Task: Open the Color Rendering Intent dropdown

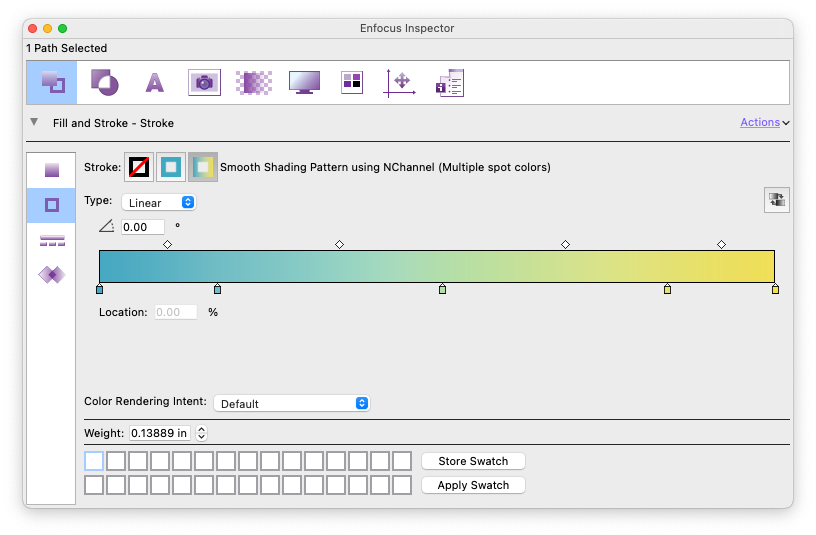Action: (291, 403)
